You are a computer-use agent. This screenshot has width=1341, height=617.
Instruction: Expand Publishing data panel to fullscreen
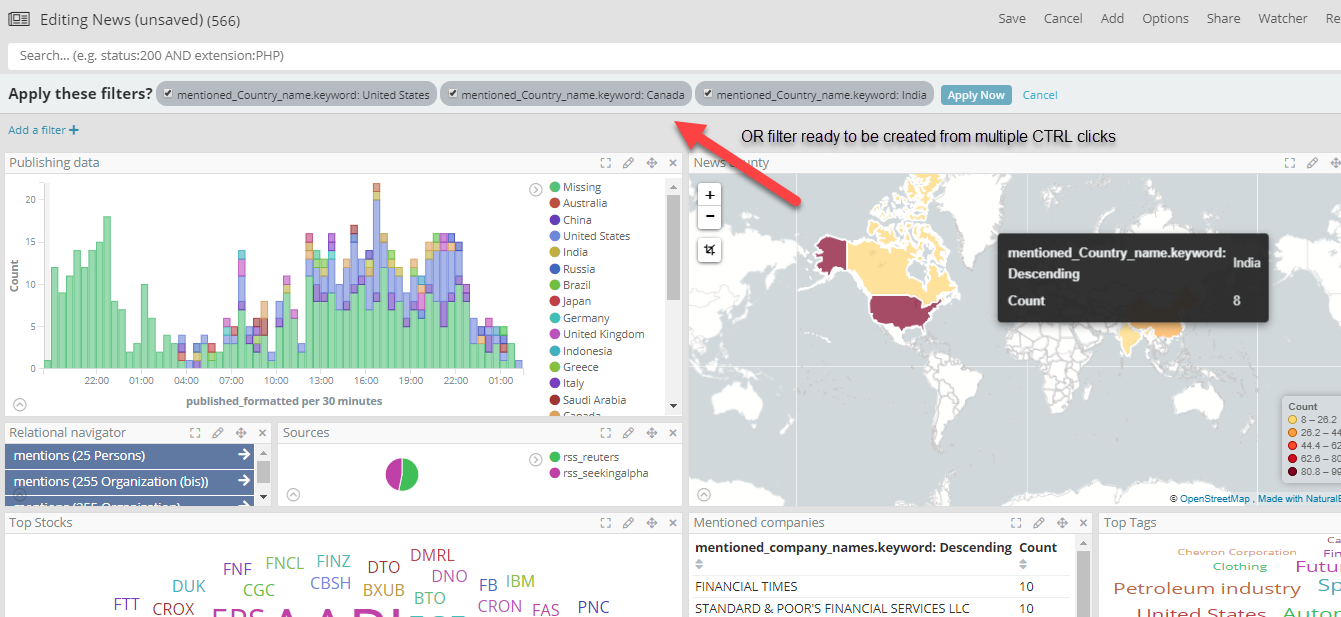[606, 163]
